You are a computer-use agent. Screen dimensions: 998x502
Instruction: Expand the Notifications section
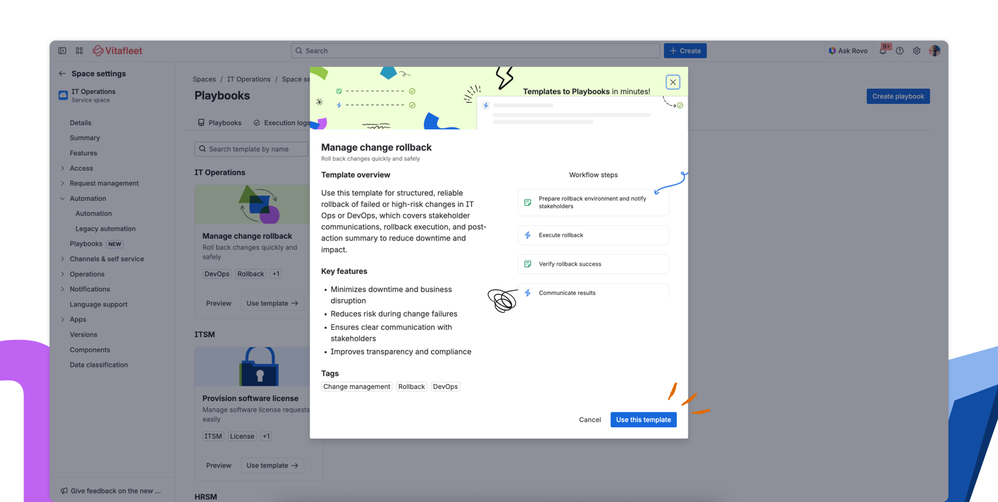[x=62, y=289]
